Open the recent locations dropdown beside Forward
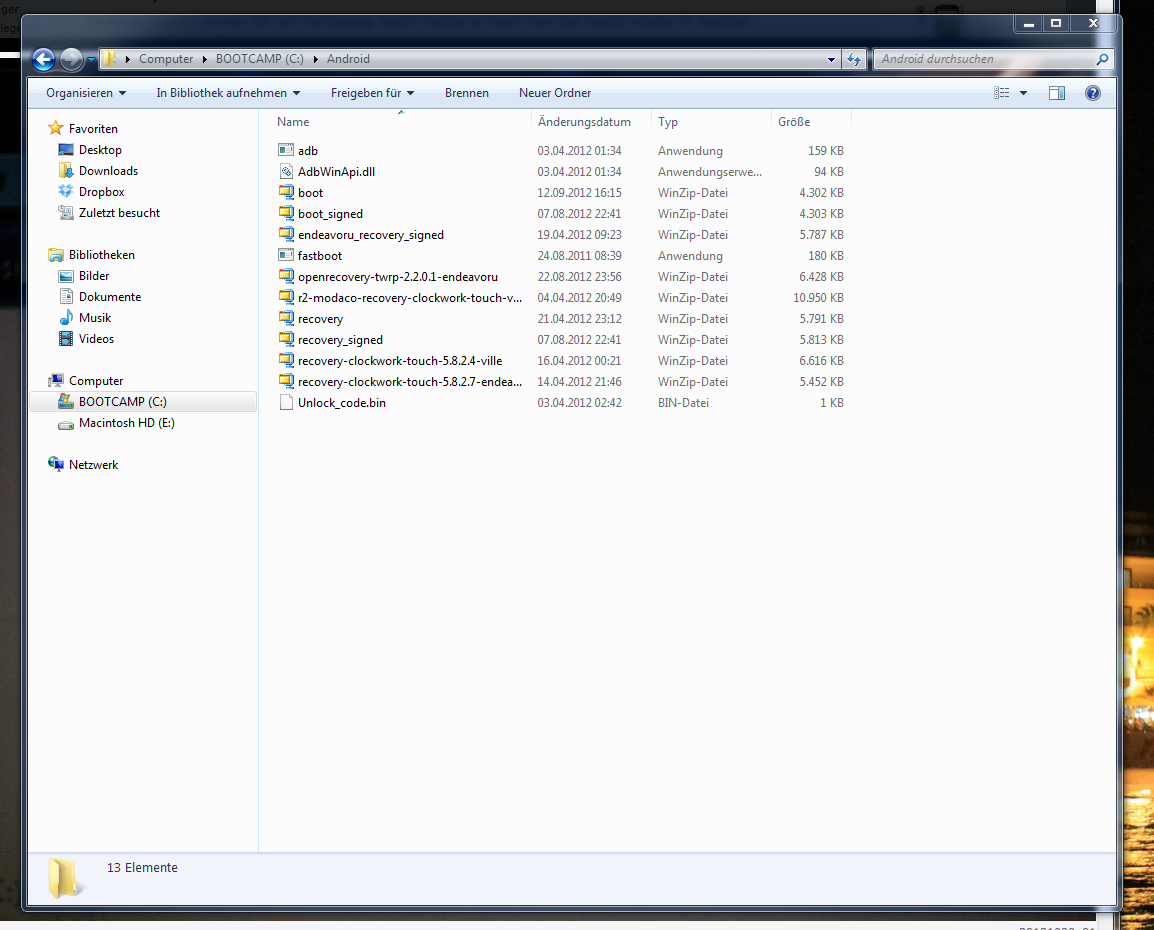This screenshot has height=930, width=1154. click(91, 59)
